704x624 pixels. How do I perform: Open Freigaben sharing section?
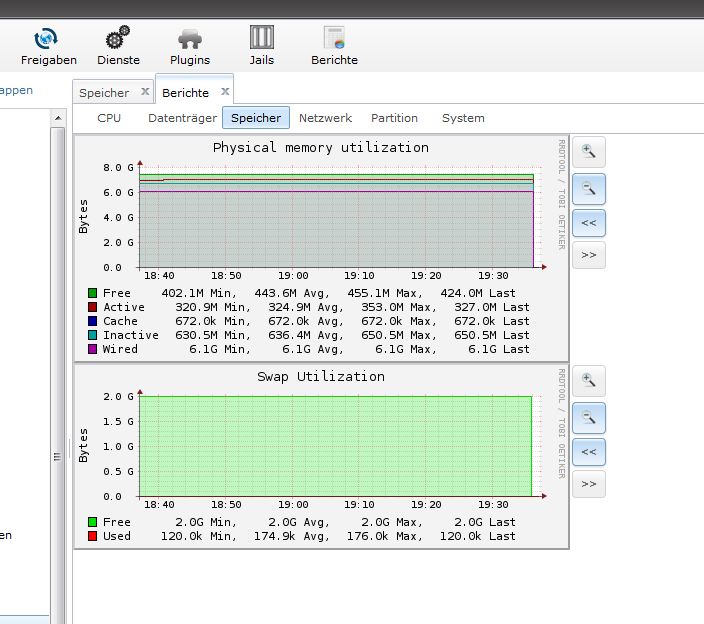click(48, 47)
